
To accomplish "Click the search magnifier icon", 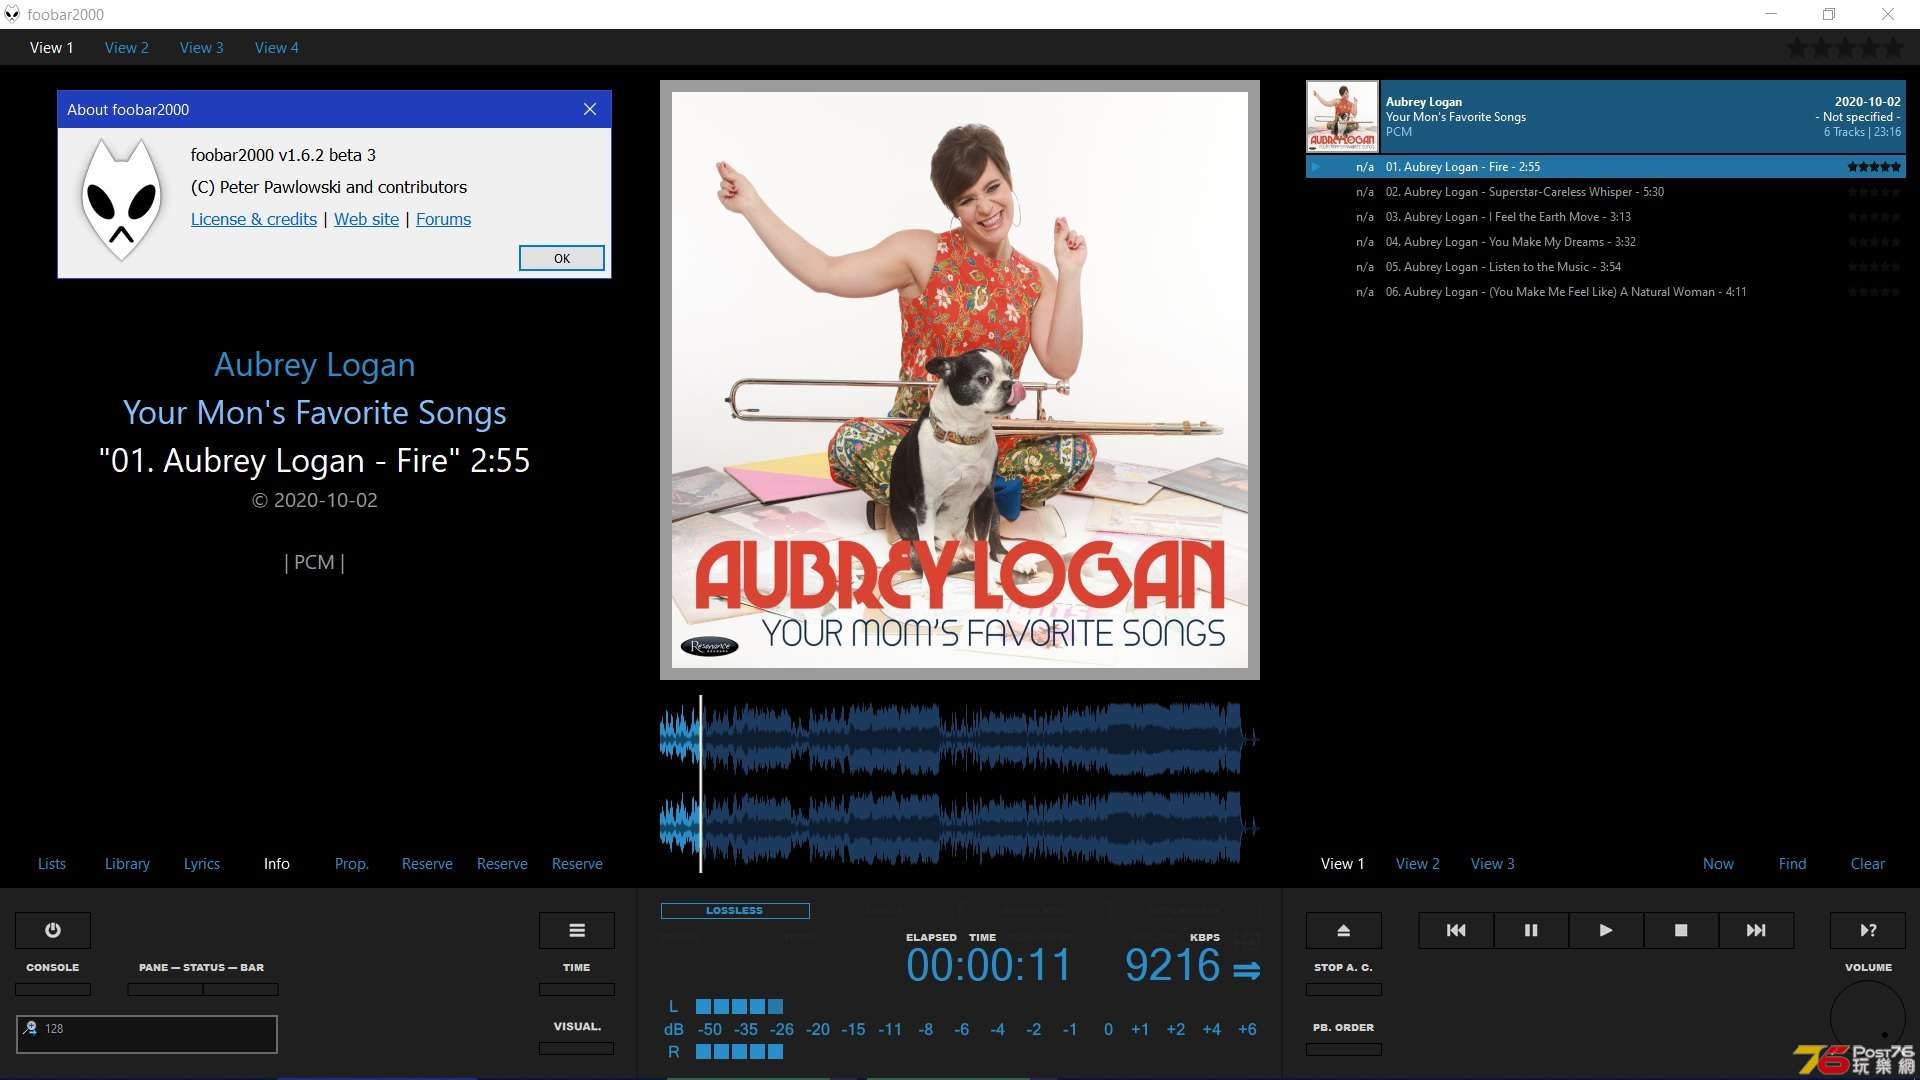I will pos(30,1028).
